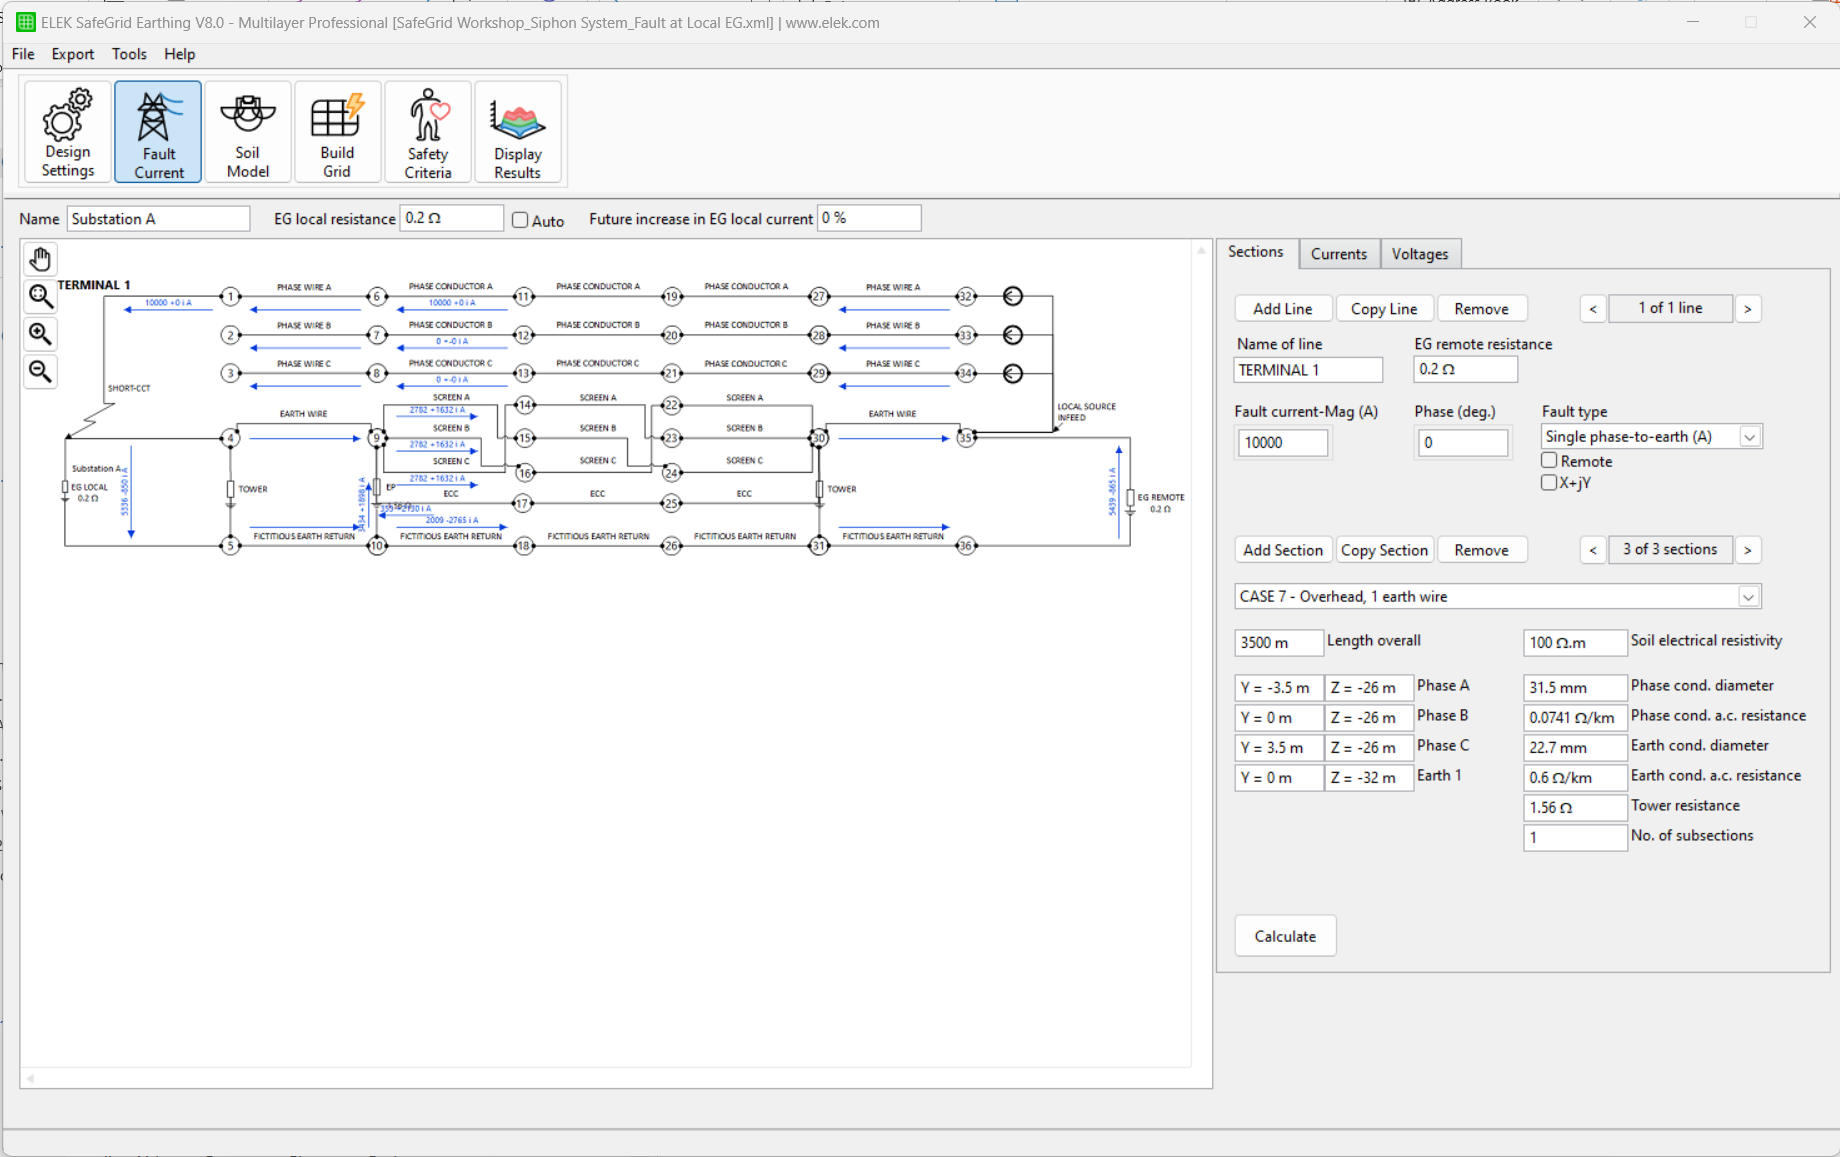Open the Build Grid module
The image size is (1840, 1157).
point(337,132)
